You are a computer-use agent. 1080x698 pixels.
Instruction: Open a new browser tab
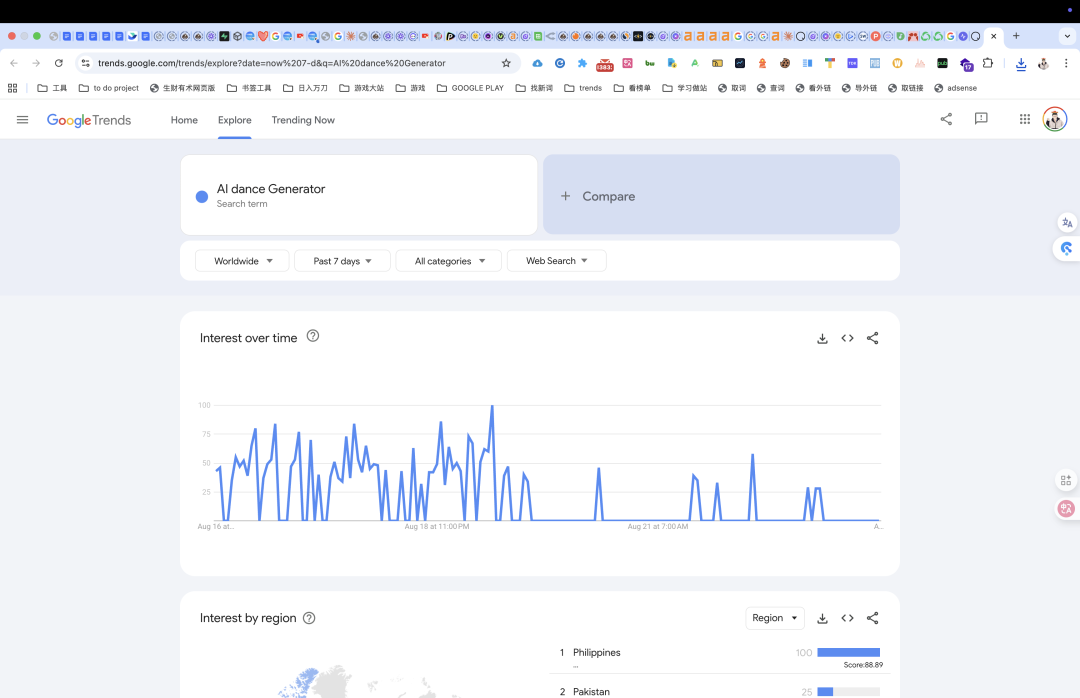1016,36
